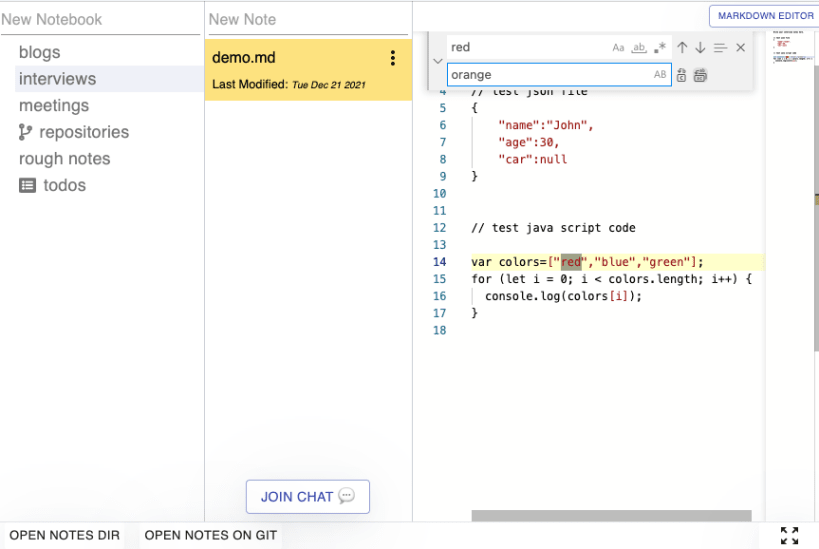
Task: Toggle regular expression search option
Action: pos(660,48)
